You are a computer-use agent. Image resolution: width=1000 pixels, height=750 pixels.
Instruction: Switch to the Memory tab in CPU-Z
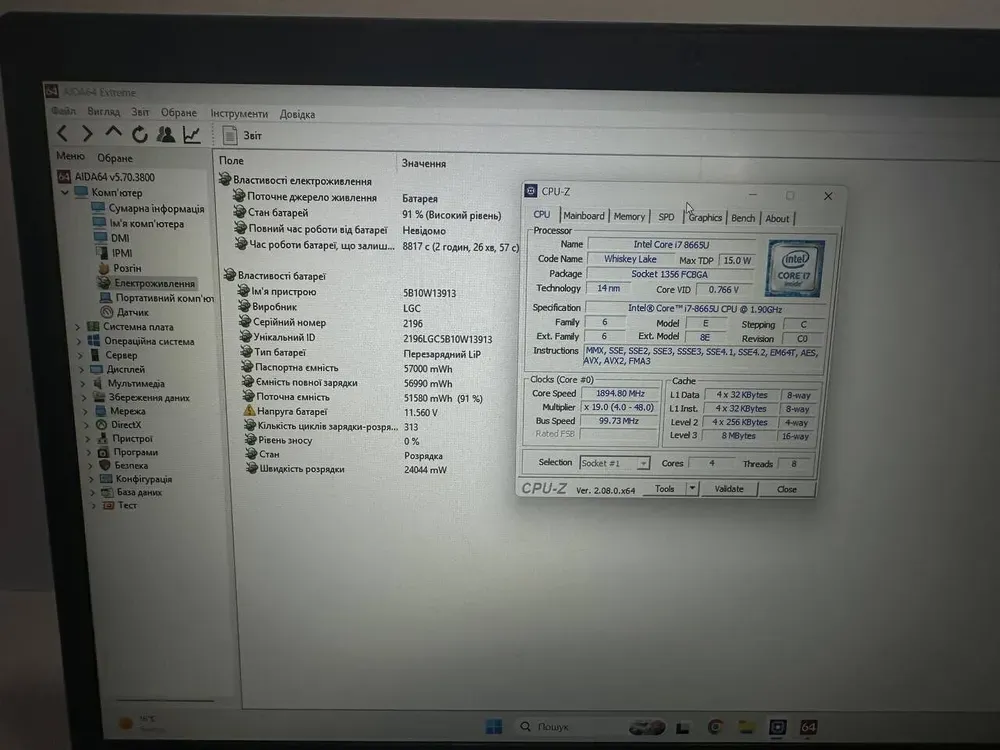tap(629, 216)
